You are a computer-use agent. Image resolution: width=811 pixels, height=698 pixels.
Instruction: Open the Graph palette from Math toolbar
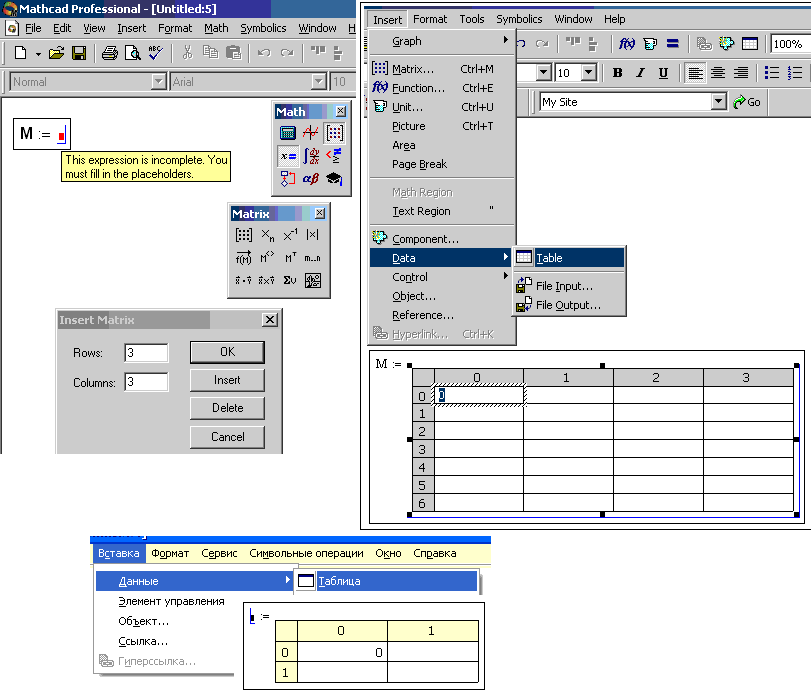point(310,133)
